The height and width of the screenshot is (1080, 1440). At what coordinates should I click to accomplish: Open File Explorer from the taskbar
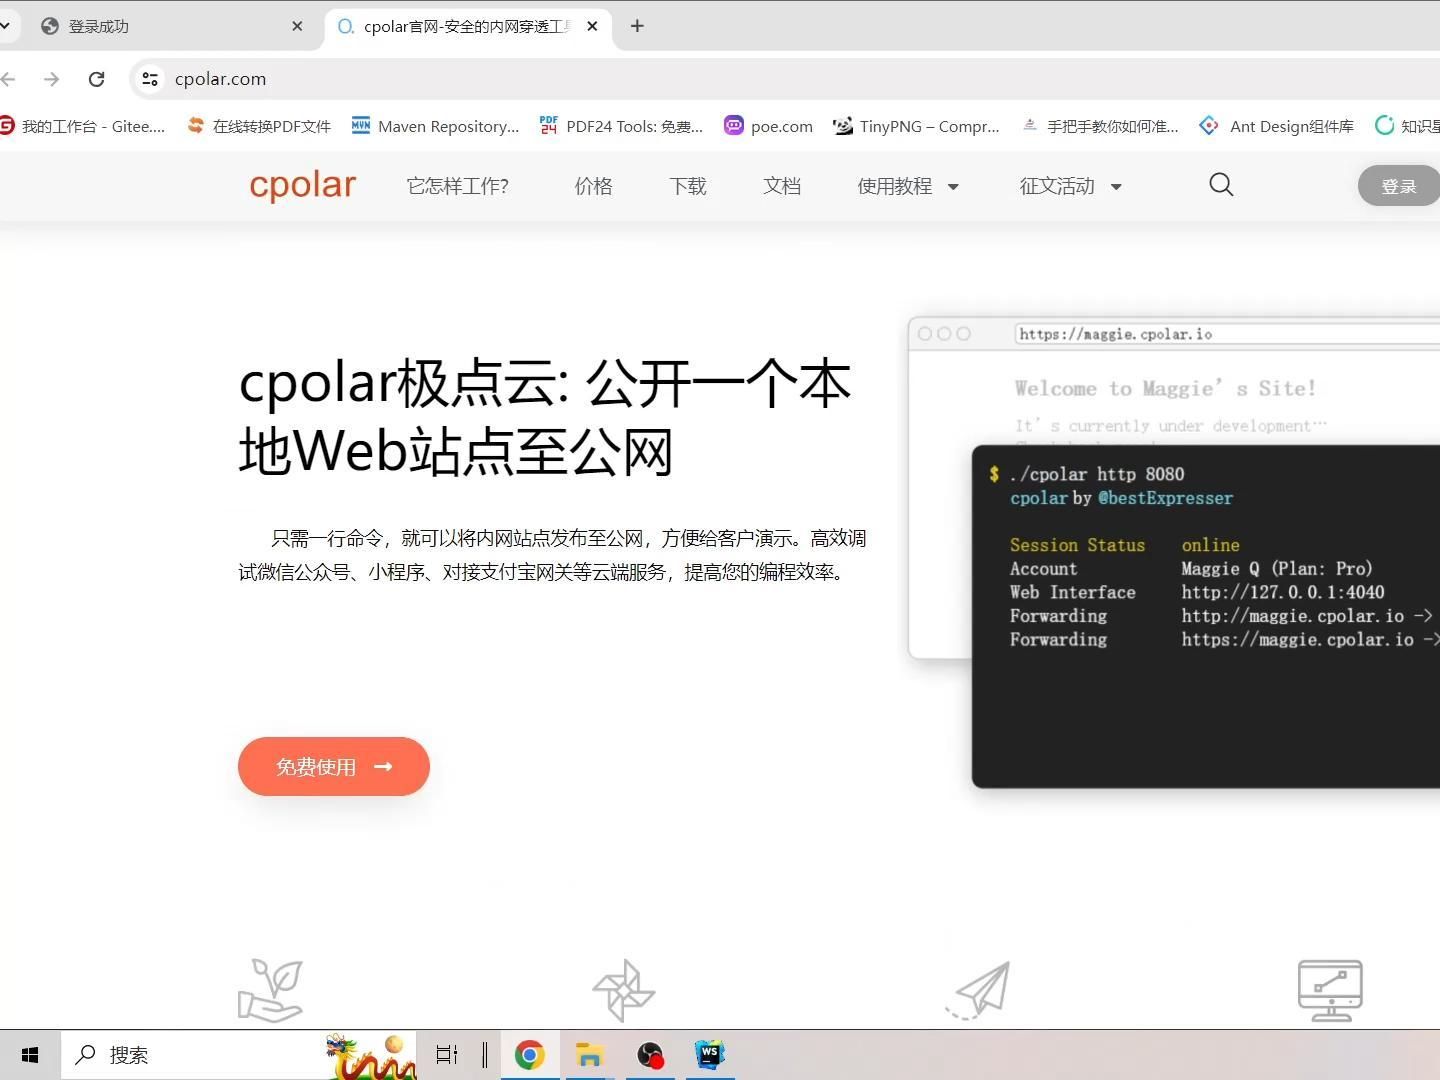590,1055
